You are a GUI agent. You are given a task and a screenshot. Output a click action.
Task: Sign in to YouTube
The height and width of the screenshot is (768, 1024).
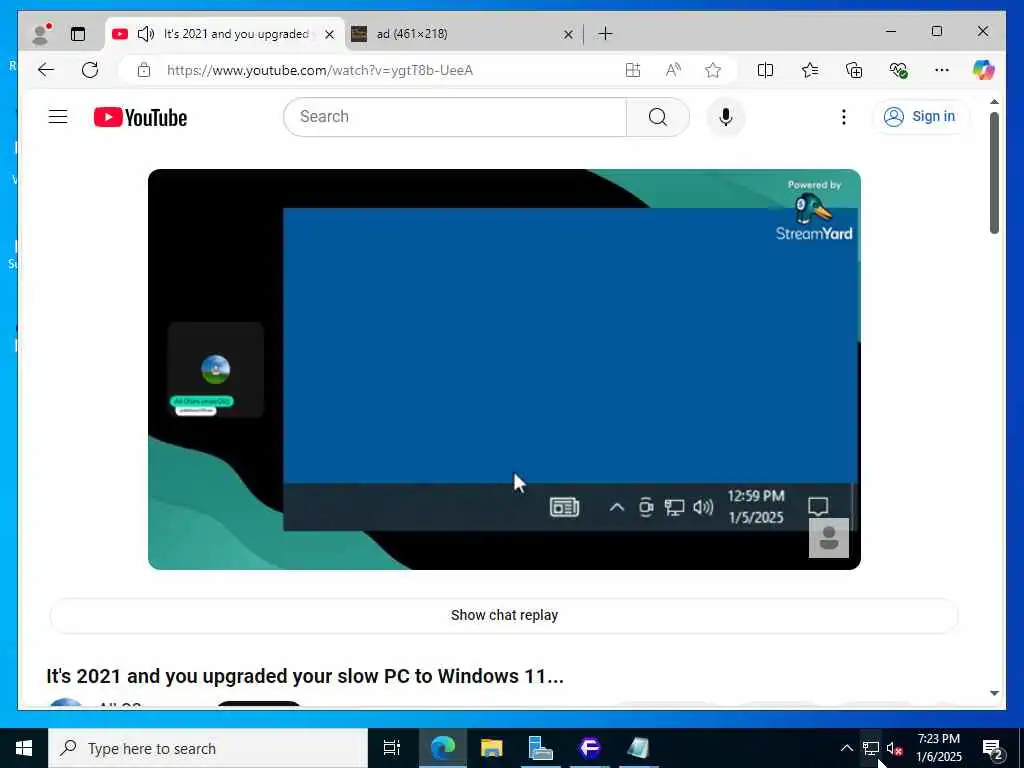click(x=920, y=116)
